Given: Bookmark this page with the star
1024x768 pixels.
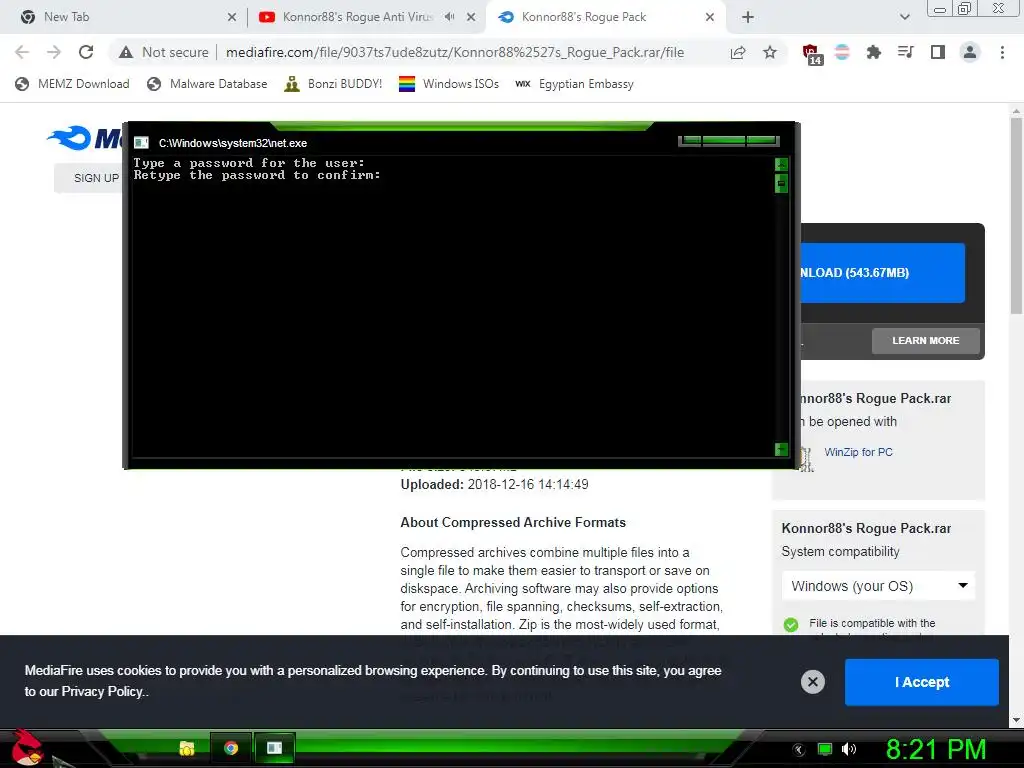Looking at the screenshot, I should [x=770, y=52].
